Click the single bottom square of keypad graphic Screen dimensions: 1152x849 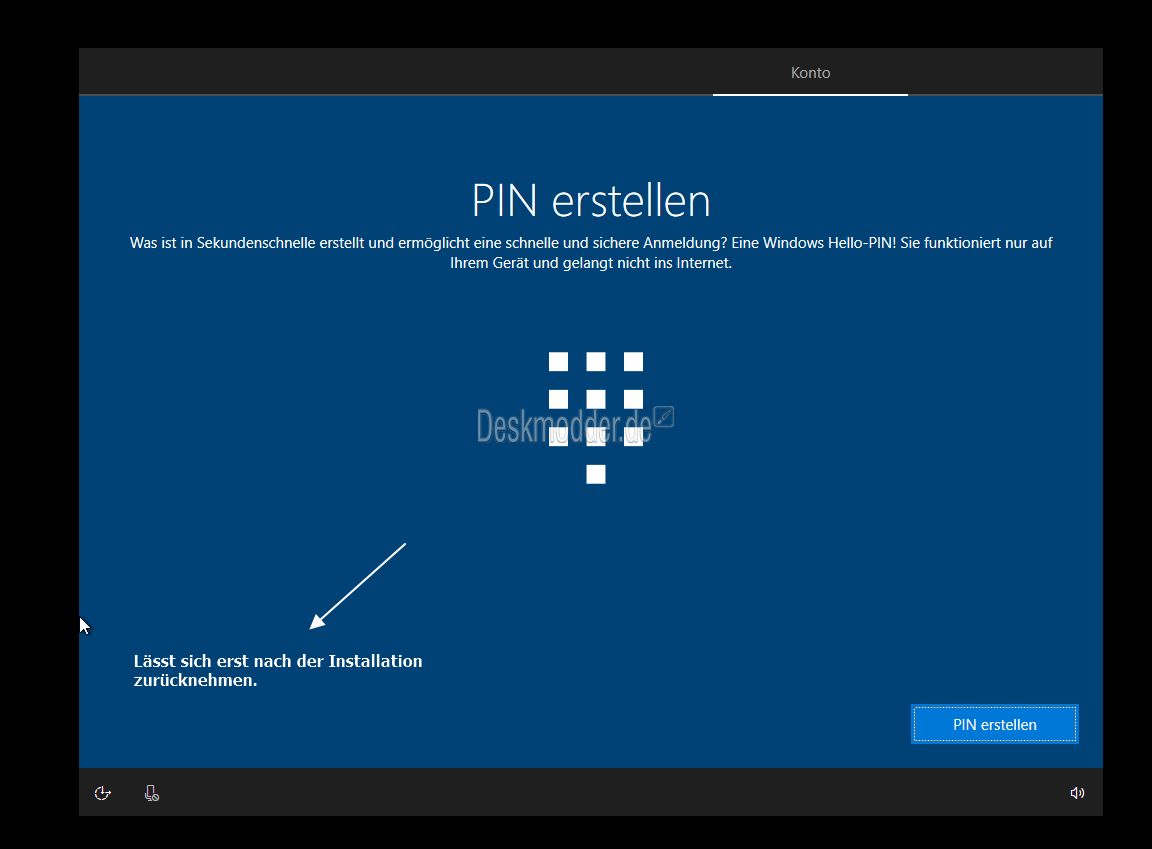596,474
